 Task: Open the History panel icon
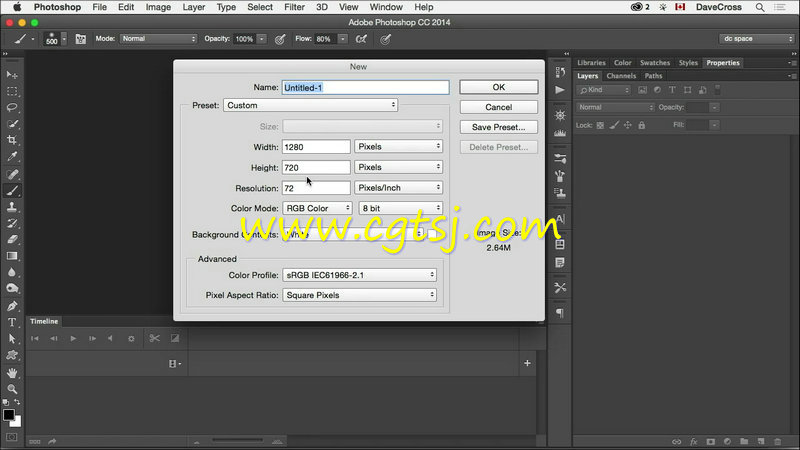coord(560,72)
